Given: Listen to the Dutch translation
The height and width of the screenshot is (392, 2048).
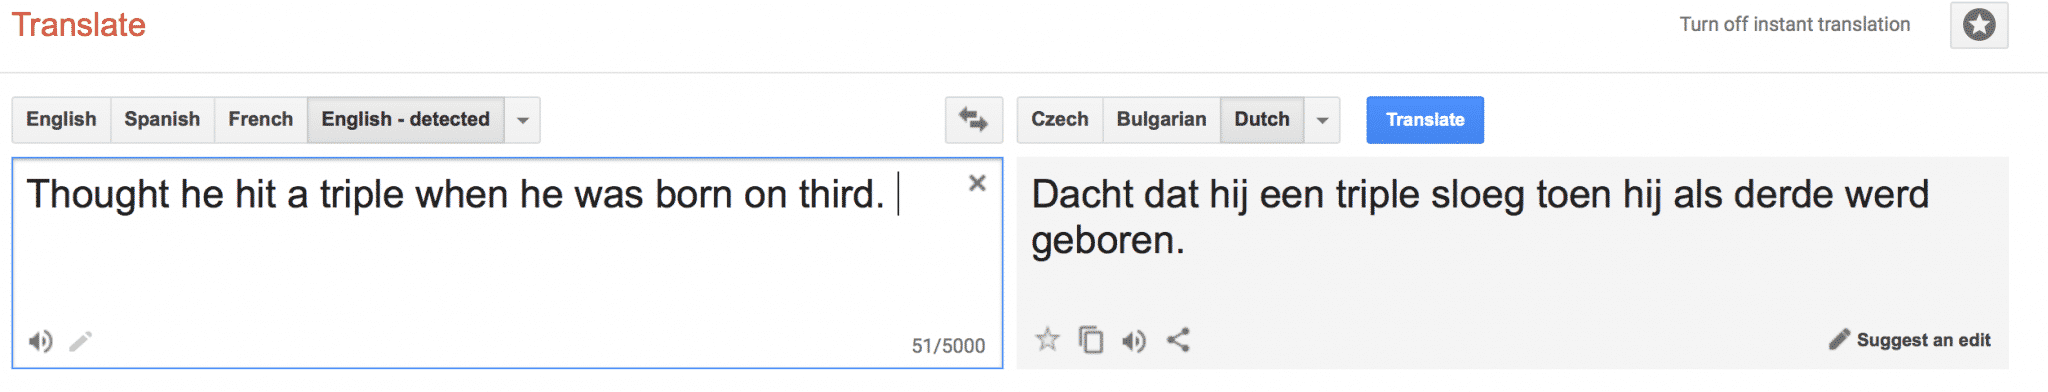Looking at the screenshot, I should point(1134,341).
